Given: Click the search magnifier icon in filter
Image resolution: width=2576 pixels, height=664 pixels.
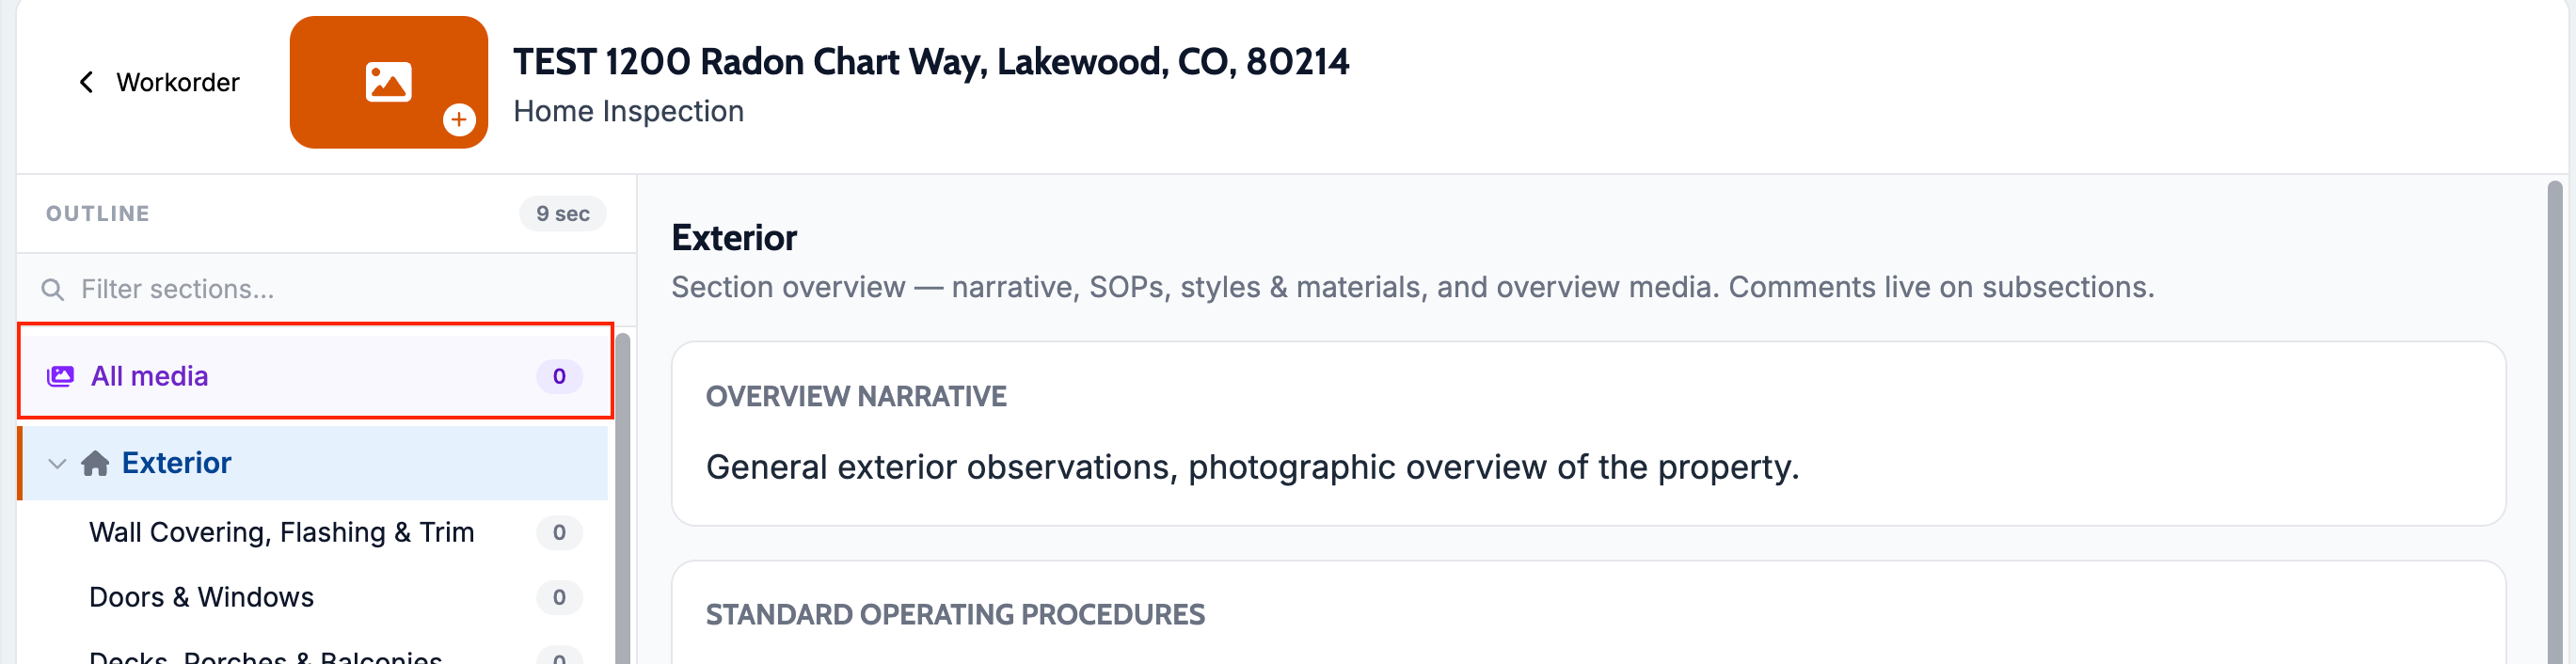Looking at the screenshot, I should tap(53, 290).
